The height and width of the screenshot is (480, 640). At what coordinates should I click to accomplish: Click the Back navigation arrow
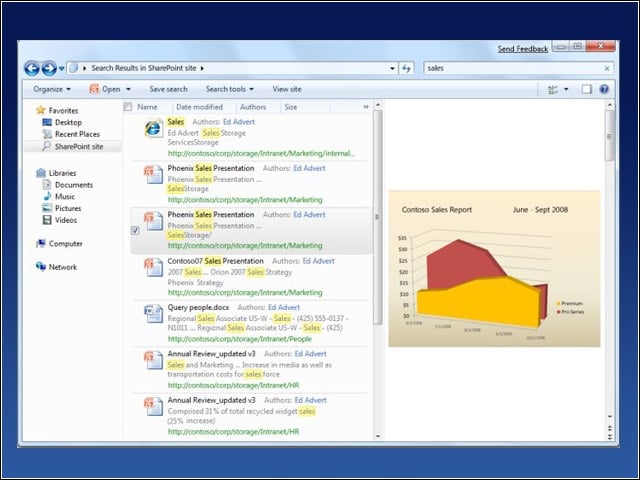[31, 68]
